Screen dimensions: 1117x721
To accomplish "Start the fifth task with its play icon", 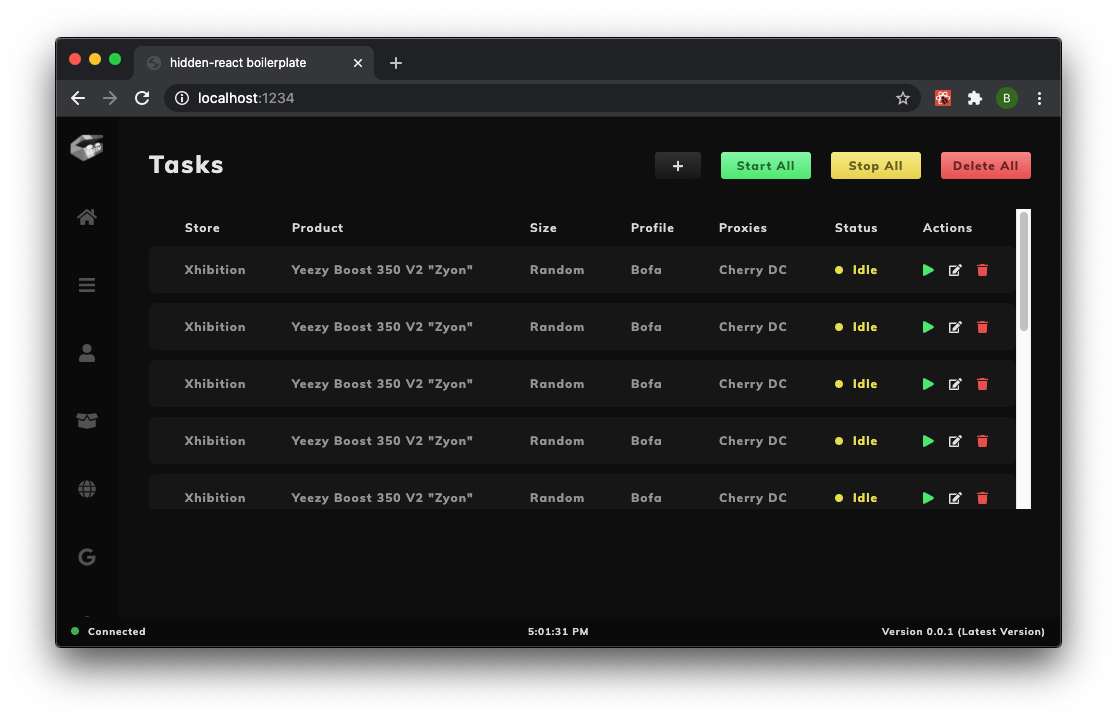I will coord(928,498).
